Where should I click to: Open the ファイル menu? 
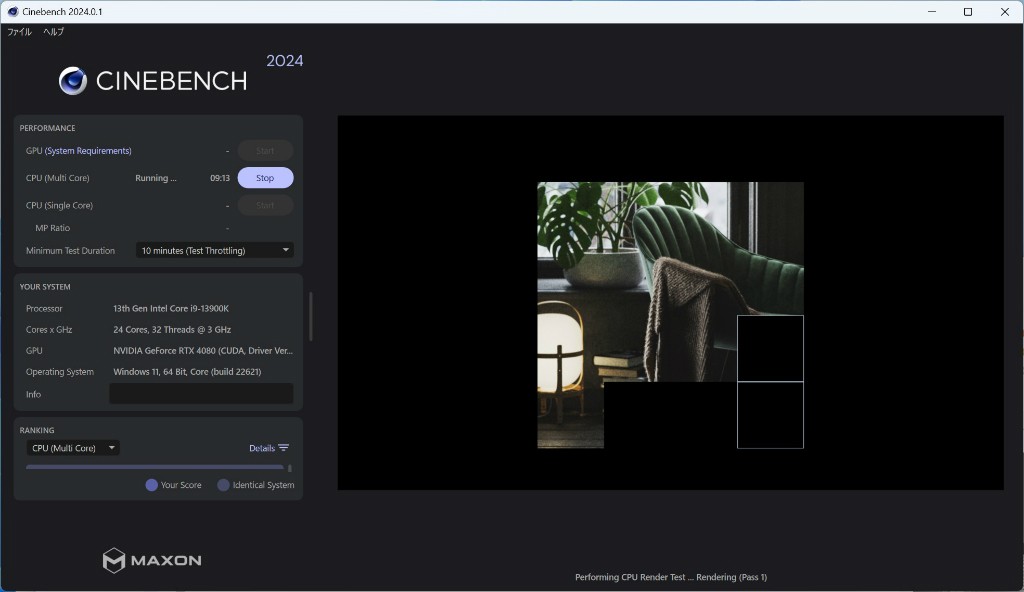point(19,32)
